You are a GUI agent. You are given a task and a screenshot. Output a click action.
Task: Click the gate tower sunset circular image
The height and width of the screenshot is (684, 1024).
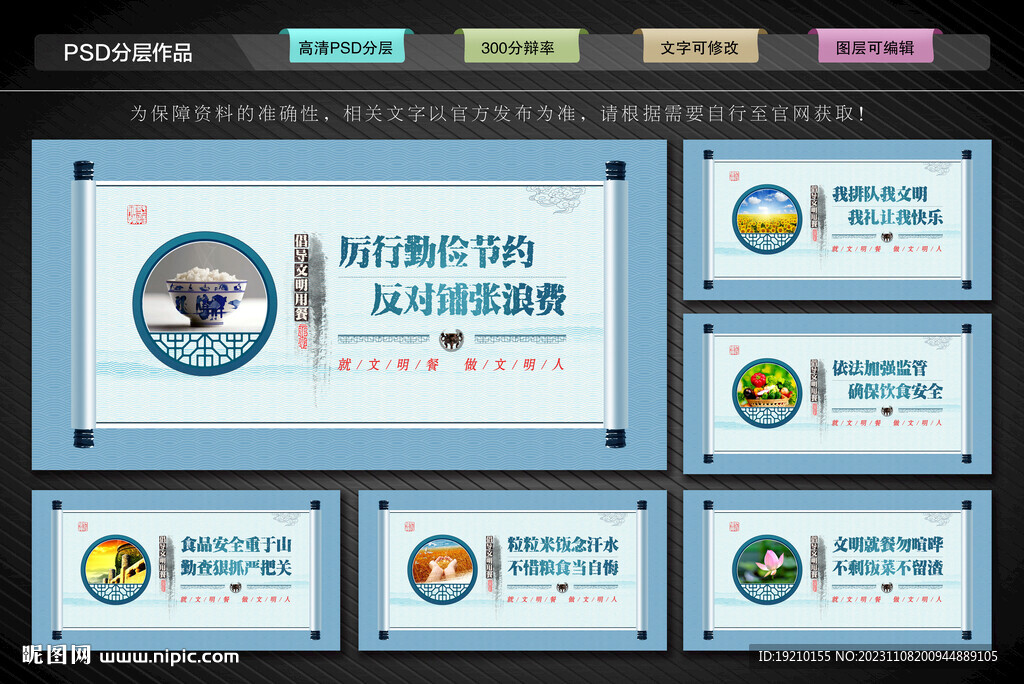pyautogui.click(x=116, y=570)
